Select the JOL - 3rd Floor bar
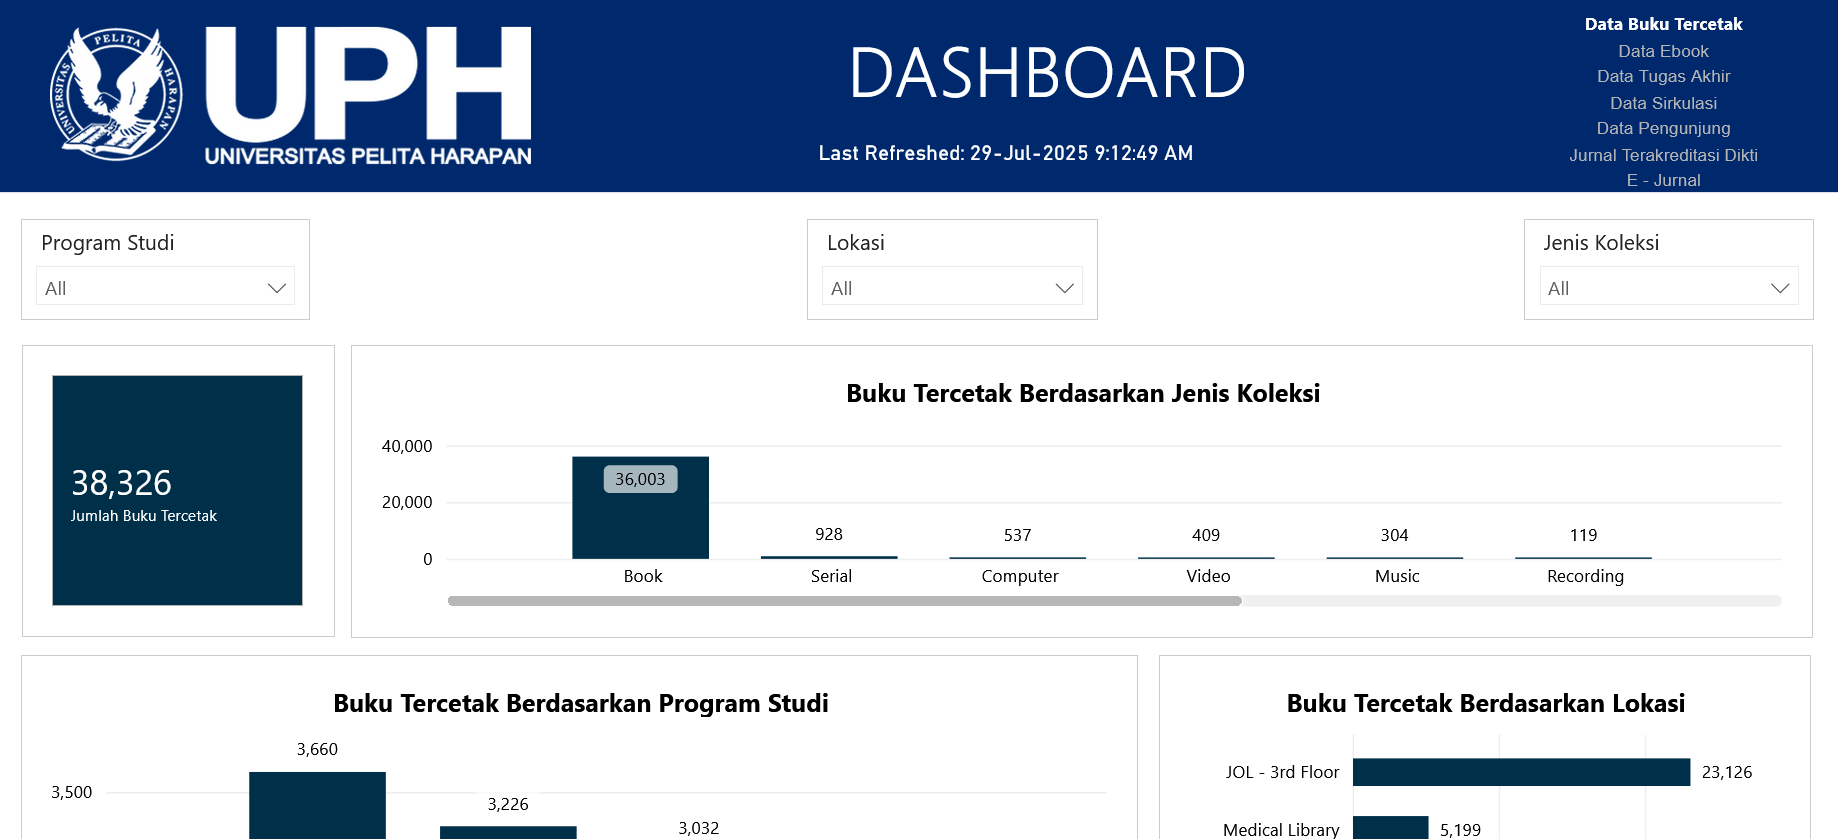Image resolution: width=1838 pixels, height=839 pixels. pos(1521,772)
